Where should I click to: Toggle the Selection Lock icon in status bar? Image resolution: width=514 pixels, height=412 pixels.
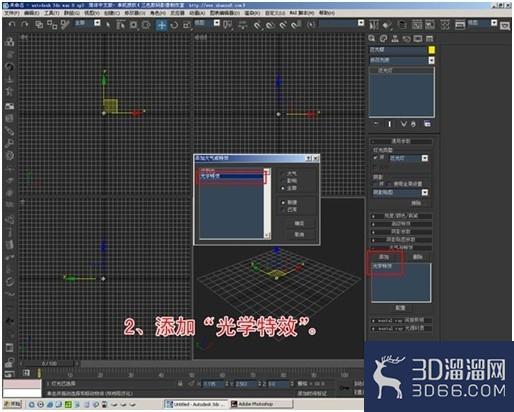click(180, 384)
